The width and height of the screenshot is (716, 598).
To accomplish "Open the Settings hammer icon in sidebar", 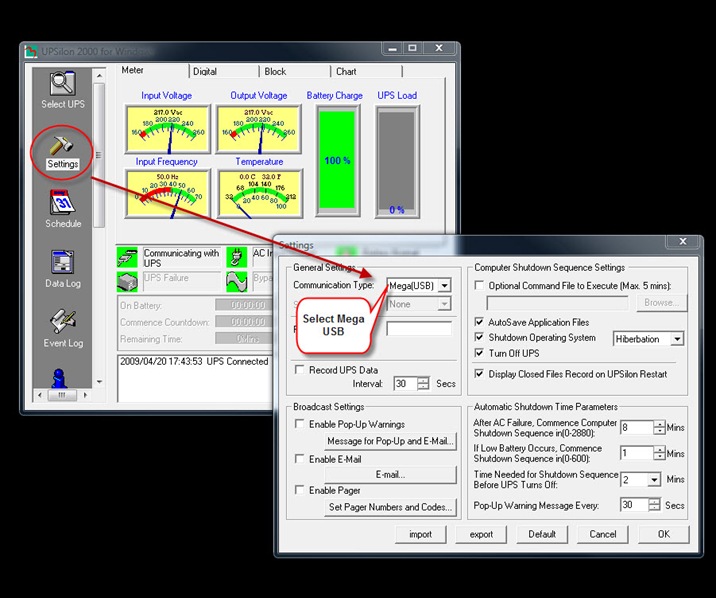I will click(62, 146).
